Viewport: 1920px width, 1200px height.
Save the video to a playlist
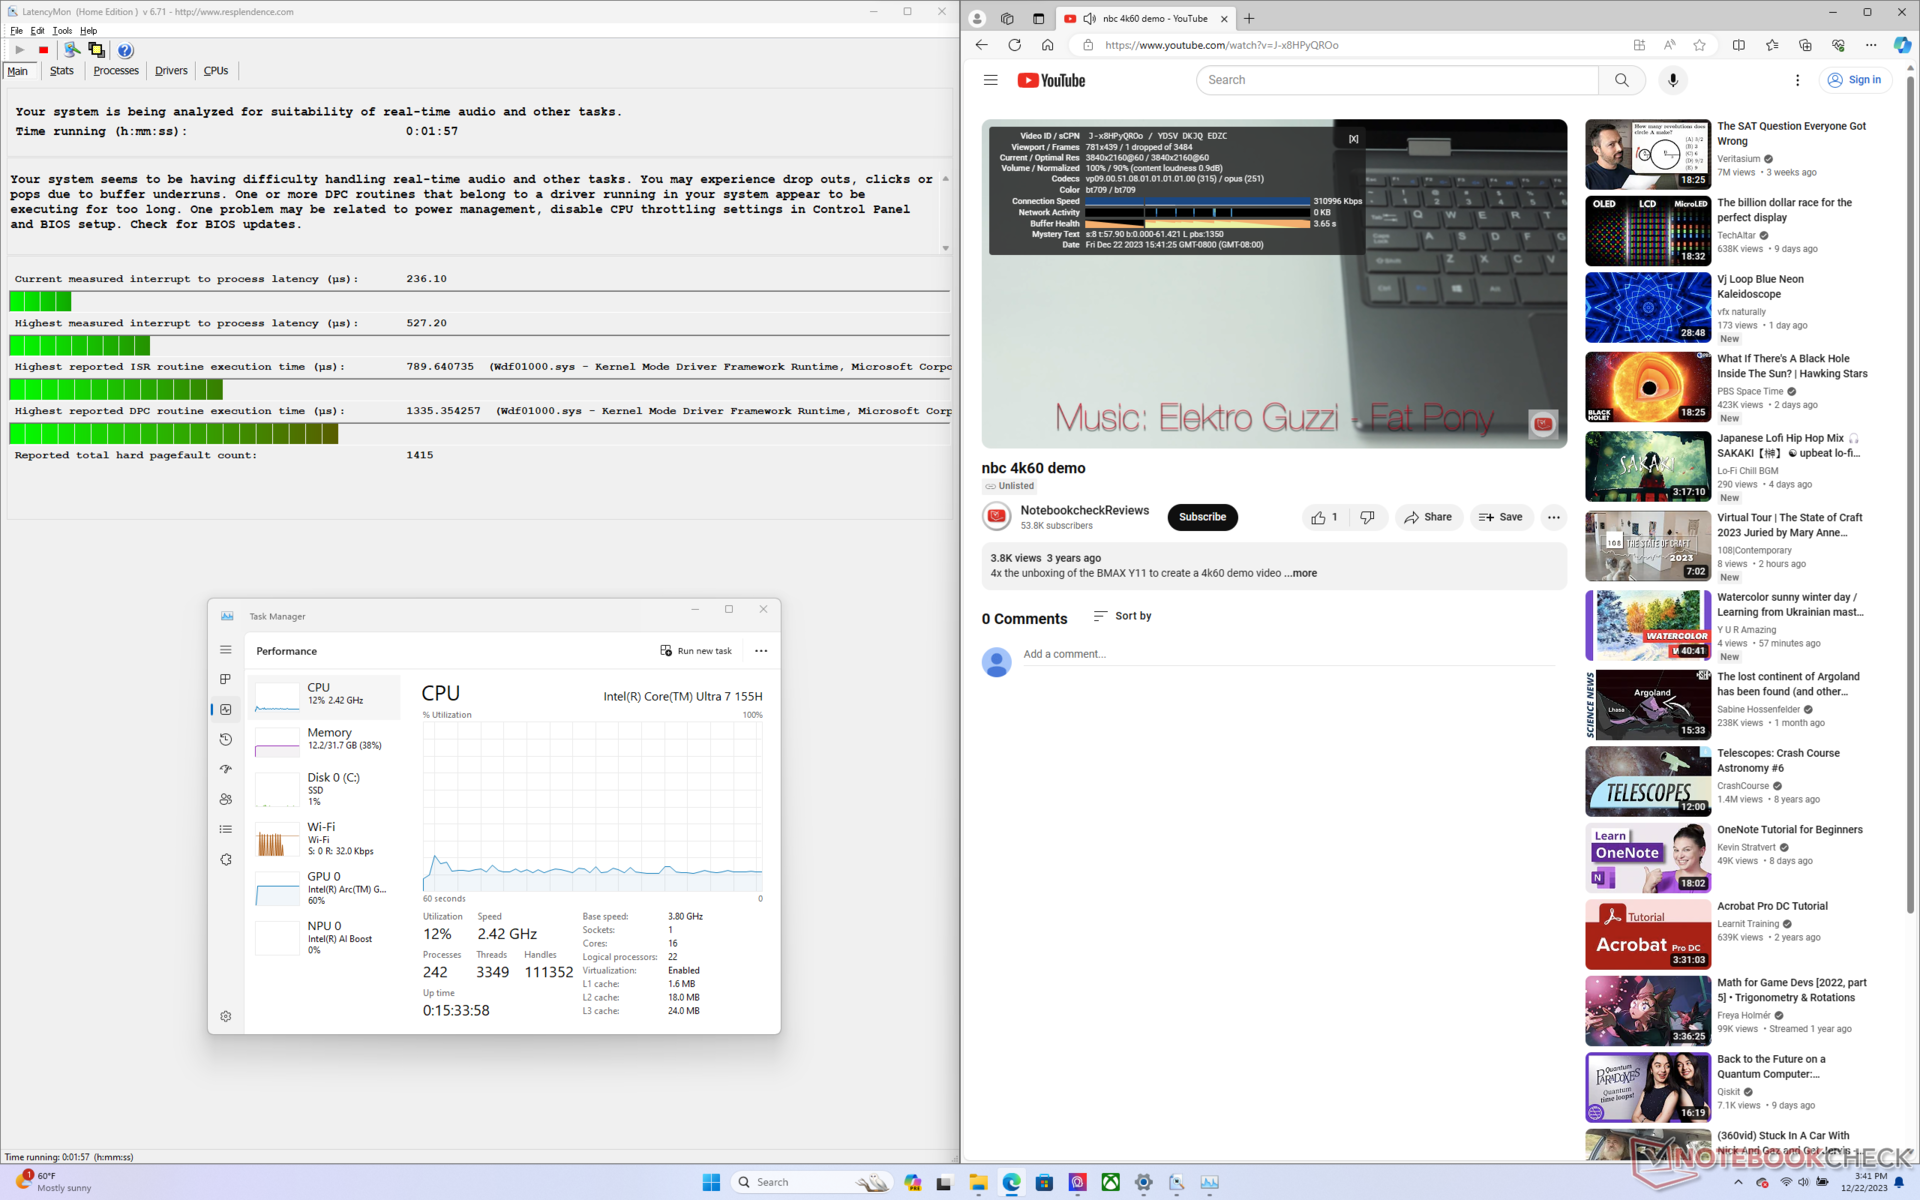point(1501,517)
